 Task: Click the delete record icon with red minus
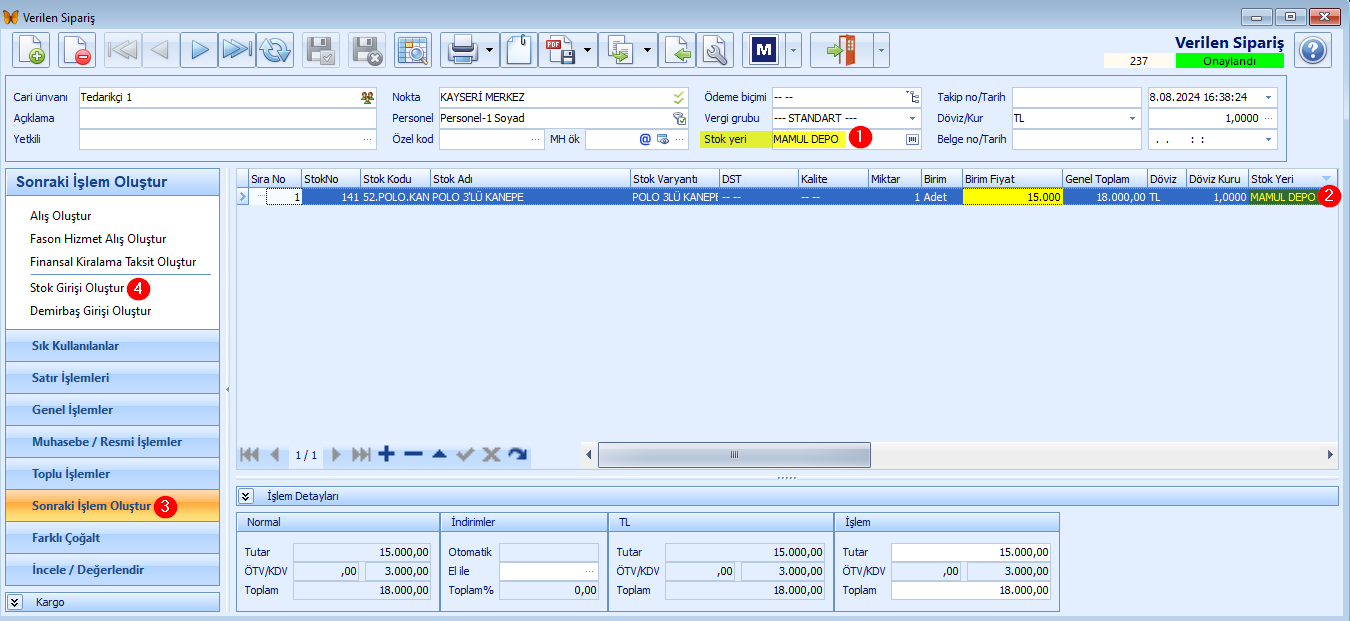(77, 50)
